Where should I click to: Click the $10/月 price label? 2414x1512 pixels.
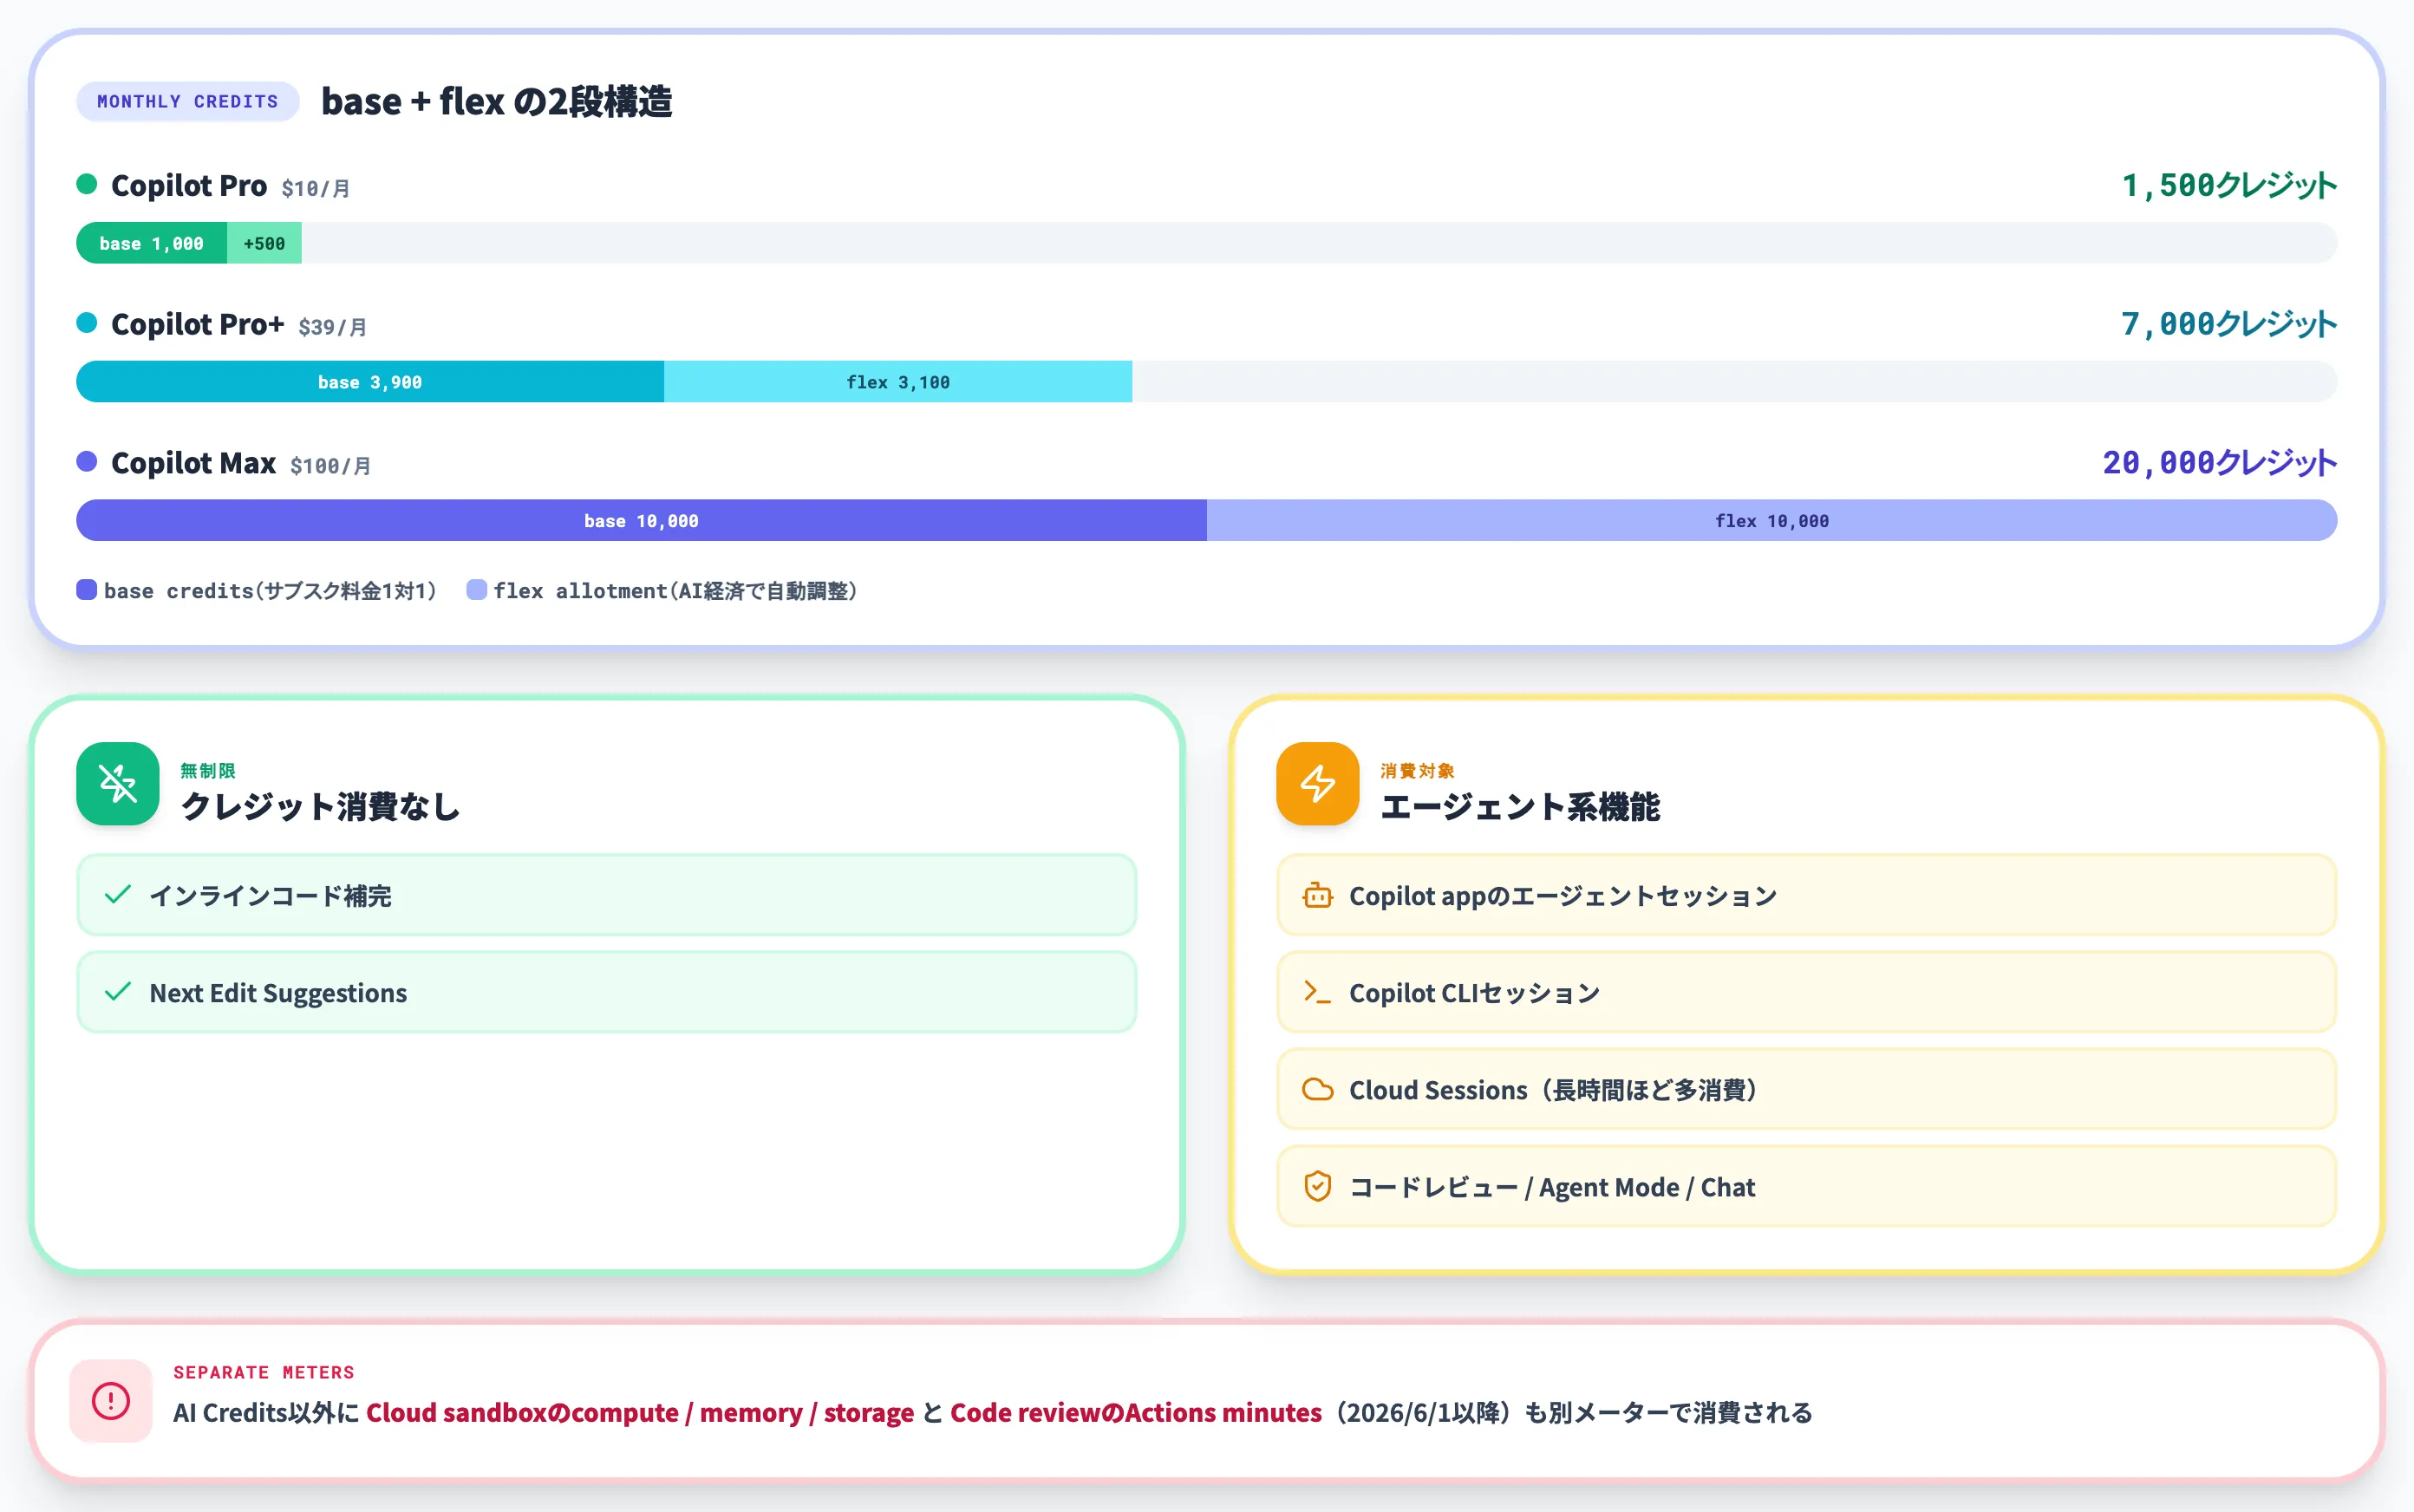tap(316, 188)
